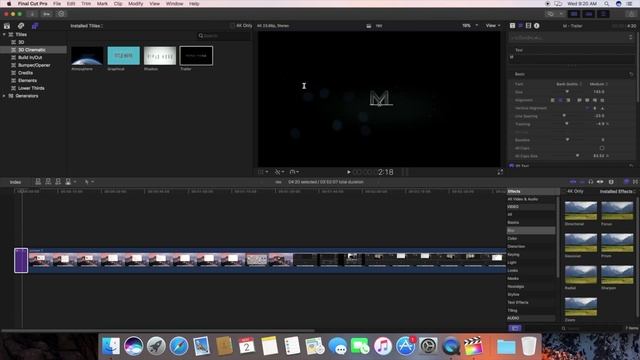
Task: Click the Insert clip edit icon
Action: [x=48, y=182]
